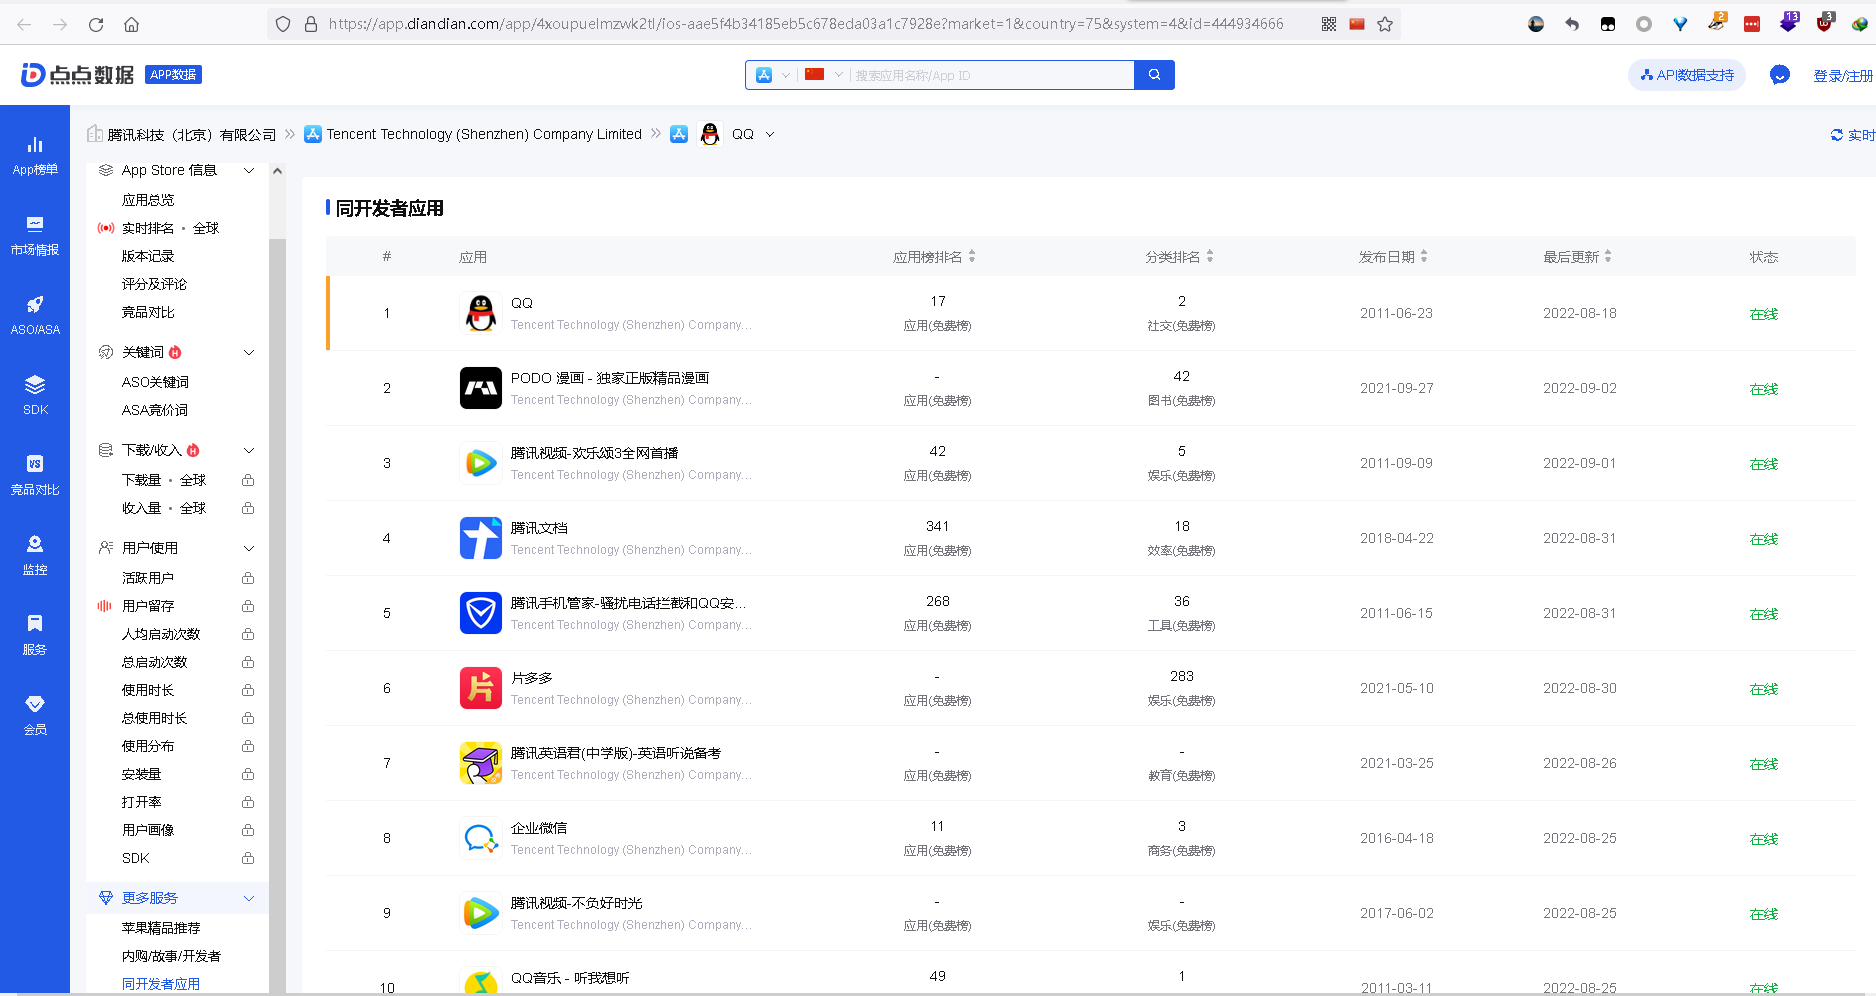The image size is (1876, 996).
Task: Click the lock icon next to 下载量
Action: [x=248, y=480]
